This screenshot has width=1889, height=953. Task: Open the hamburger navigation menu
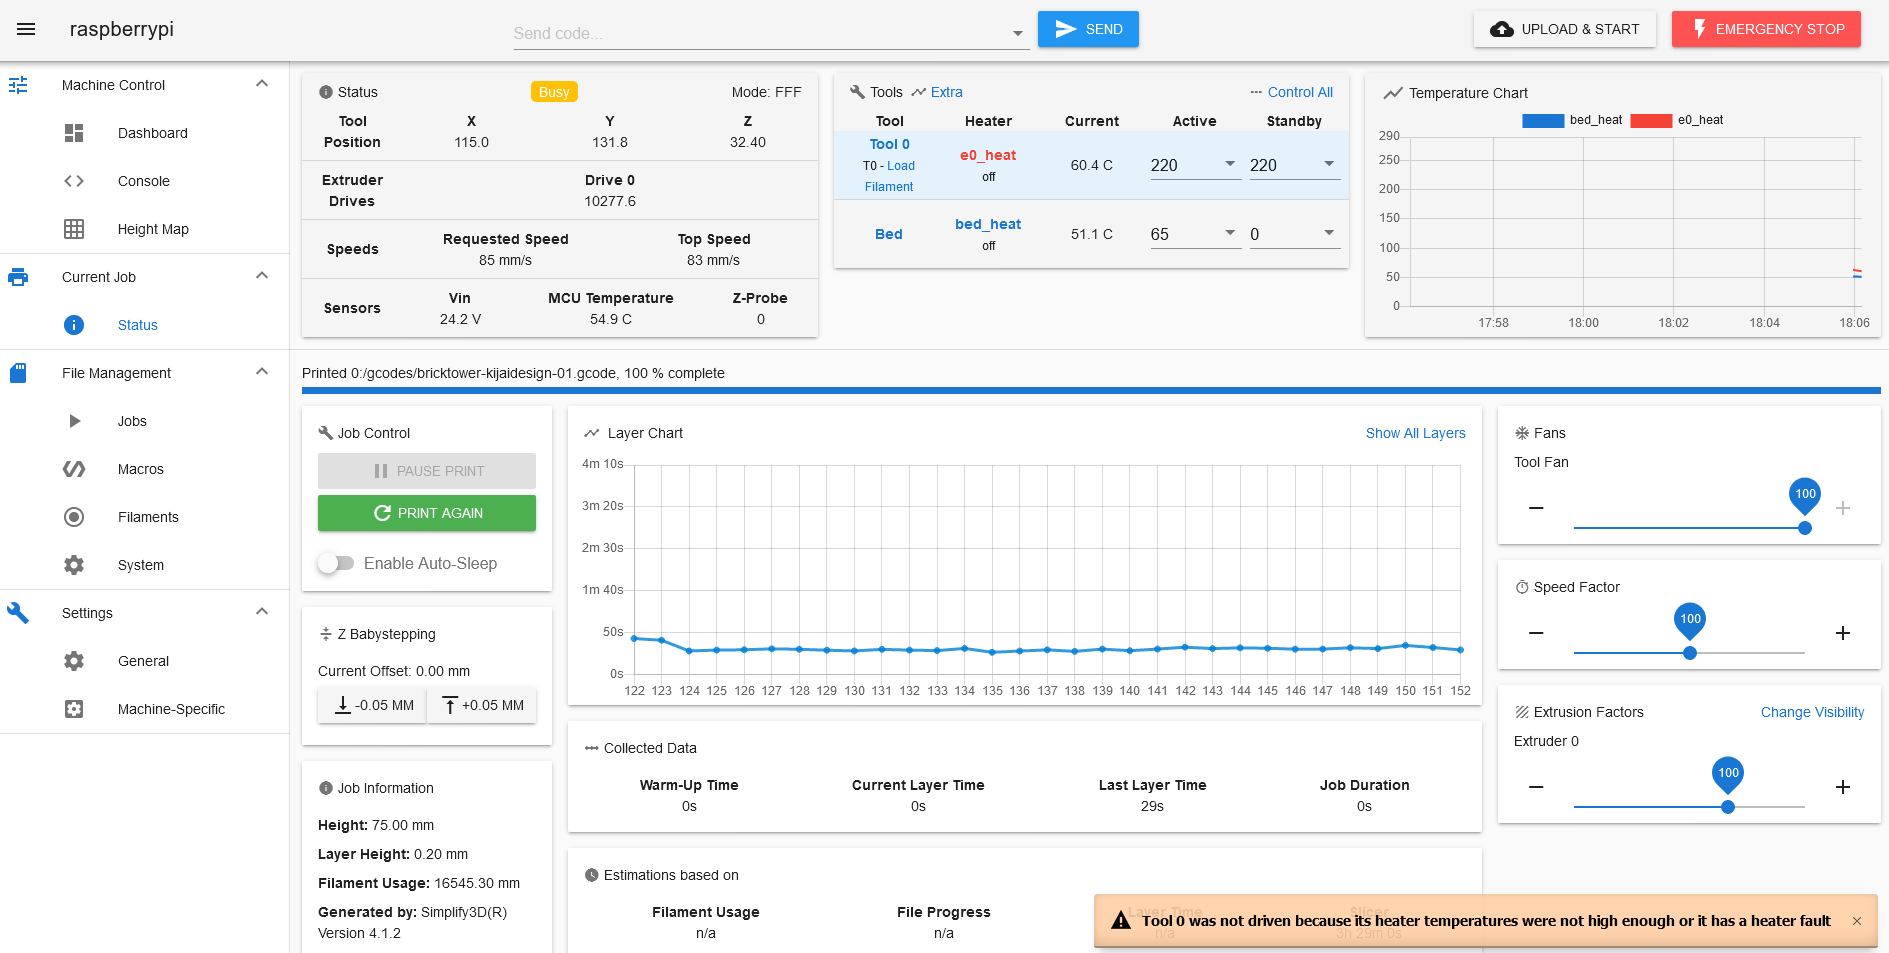(26, 29)
